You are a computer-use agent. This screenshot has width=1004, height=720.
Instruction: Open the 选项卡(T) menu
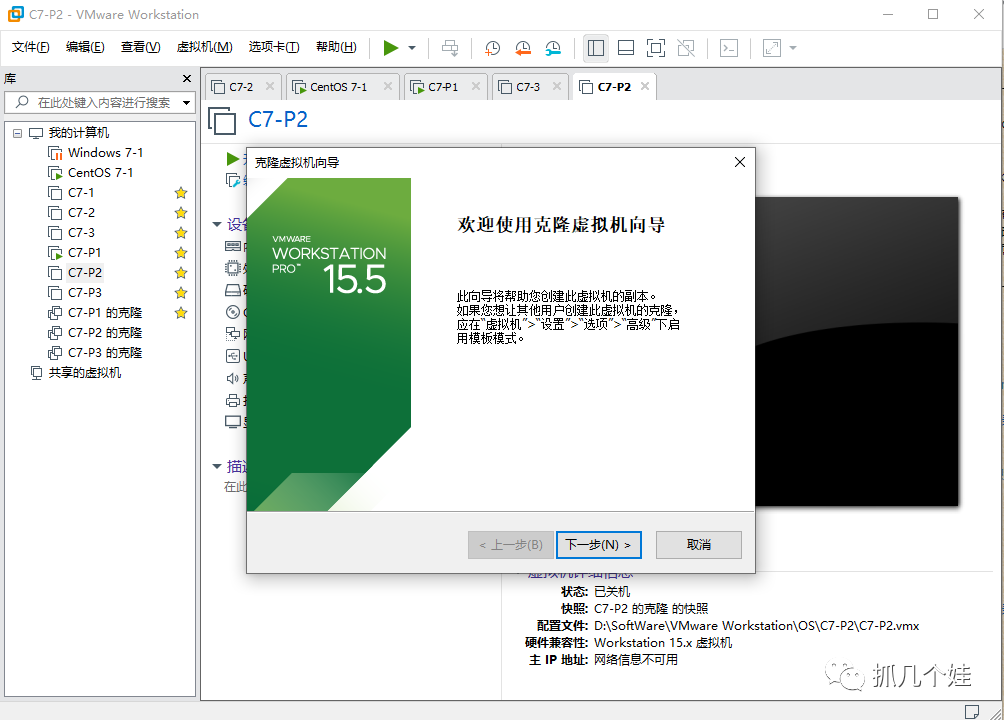coord(273,47)
